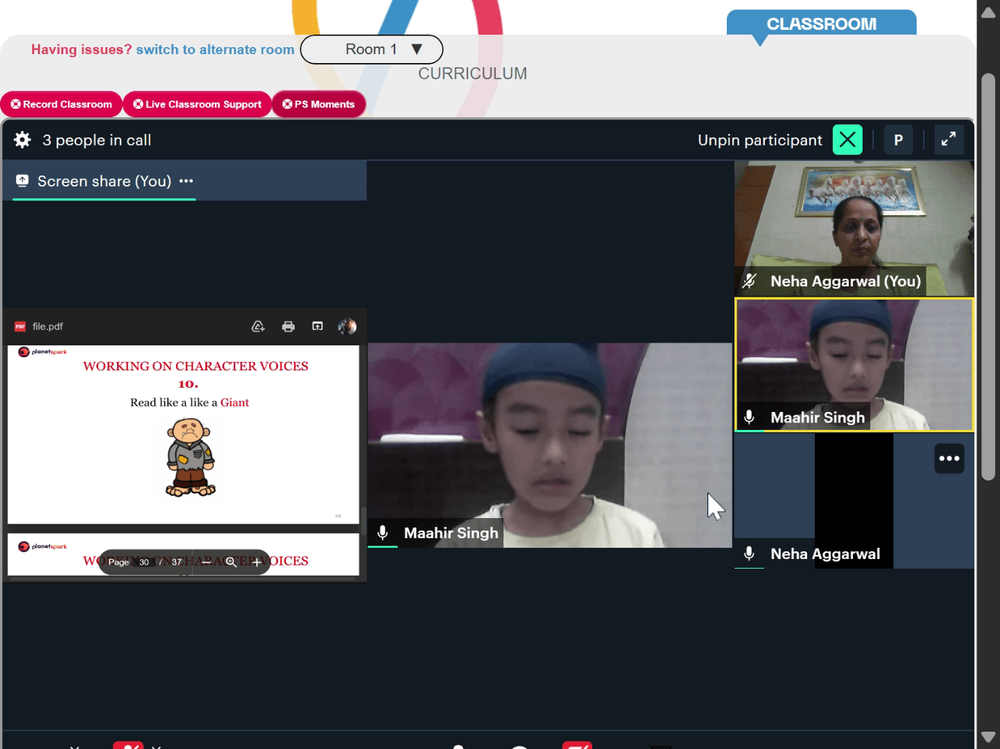Zoom out PDF with minus button
The height and width of the screenshot is (749, 1000).
click(205, 562)
